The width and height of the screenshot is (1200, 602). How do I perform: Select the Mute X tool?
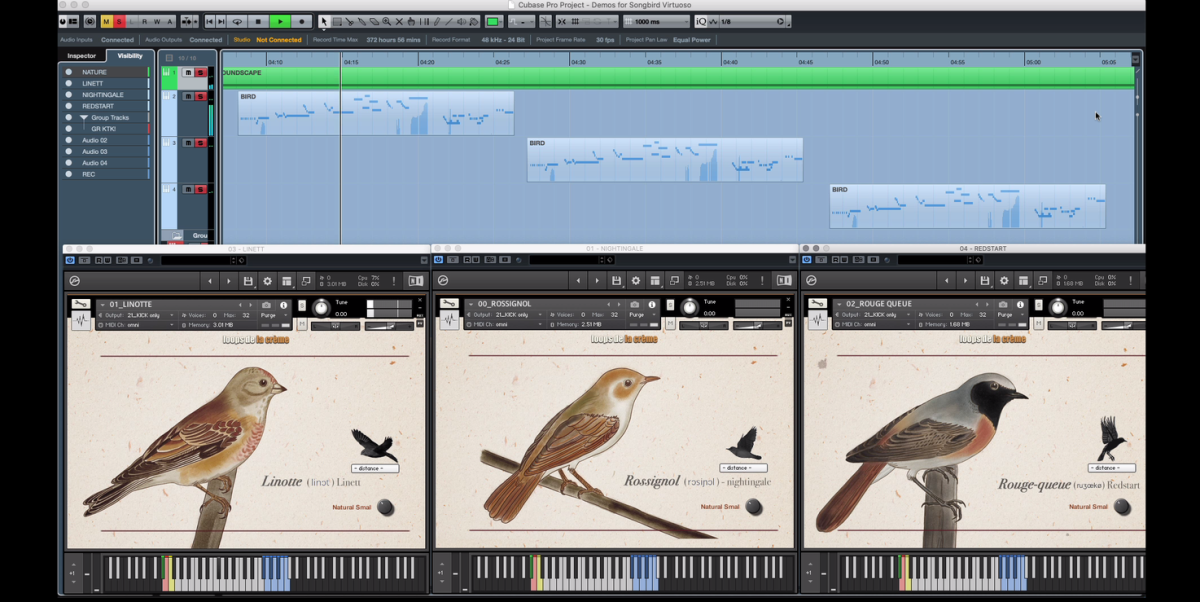[x=399, y=21]
